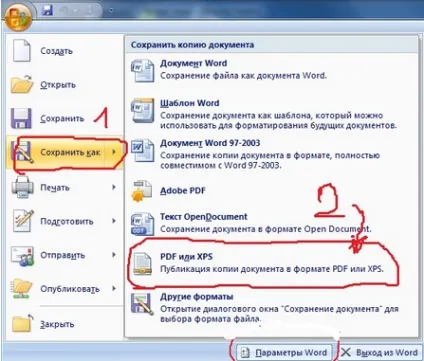The width and height of the screenshot is (424, 361).
Task: Click the Другие форматы floppy pencil icon
Action: (x=143, y=304)
